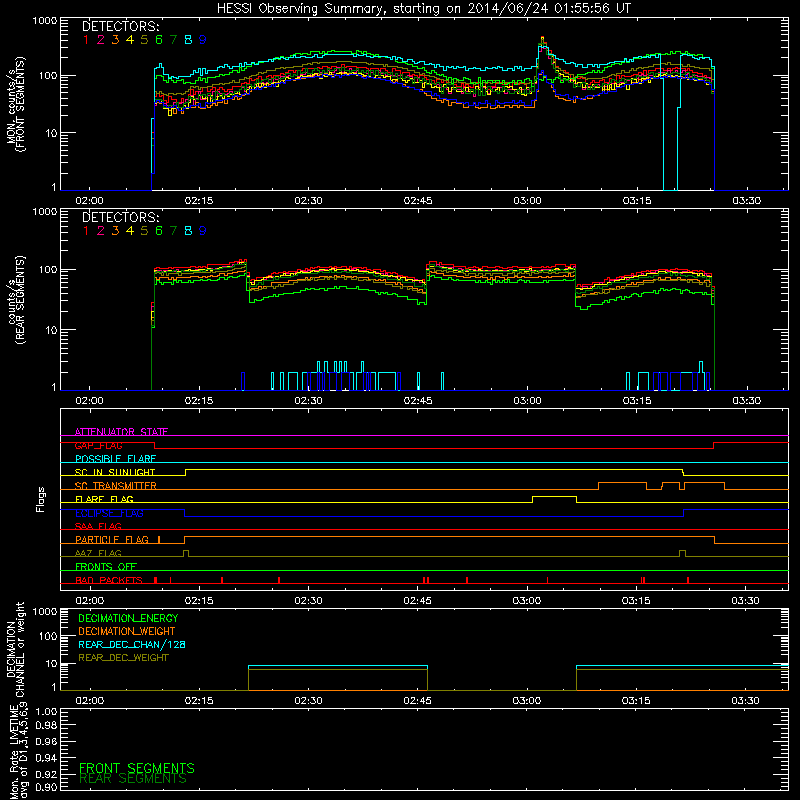Image resolution: width=800 pixels, height=800 pixels.
Task: Click the REAR_DEC_CHAN/128 legend entry
Action: click(x=132, y=644)
